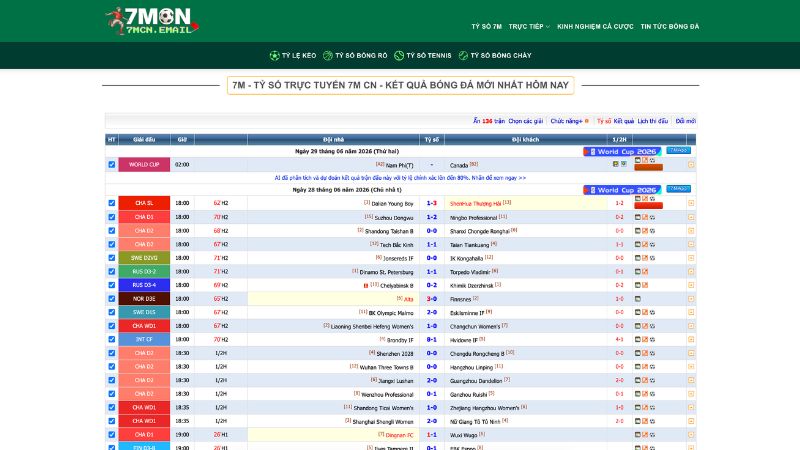
Task: Switch to the Lịch thi đấu tab
Action: [x=653, y=121]
